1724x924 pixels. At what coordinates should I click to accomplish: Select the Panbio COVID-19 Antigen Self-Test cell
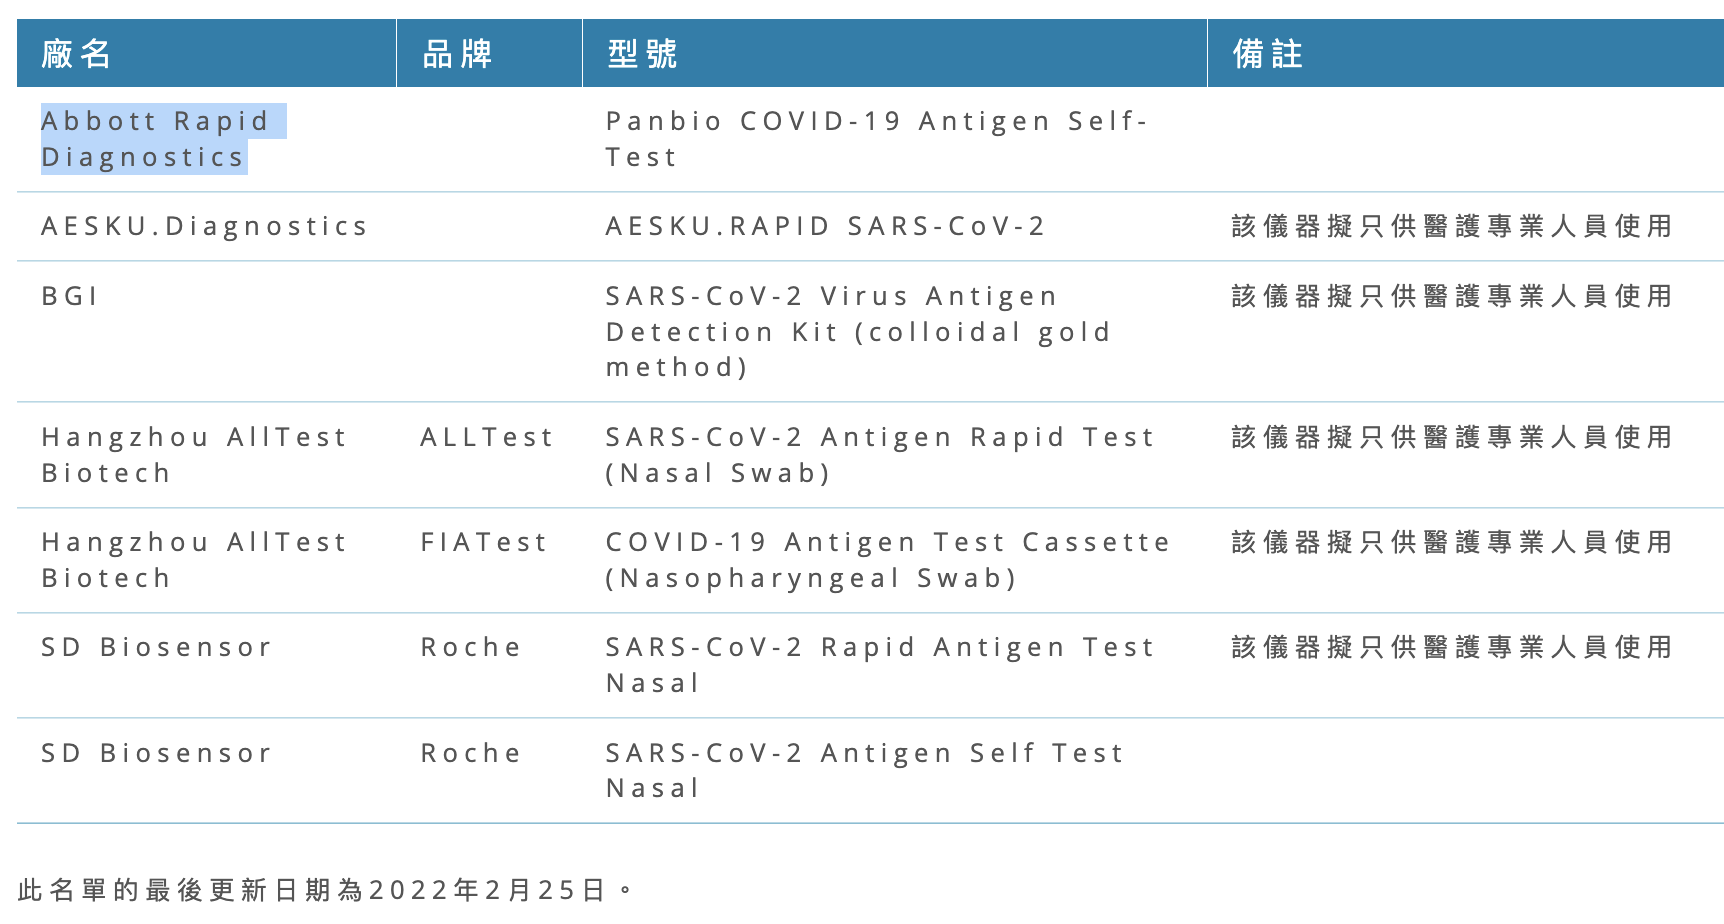(x=876, y=139)
